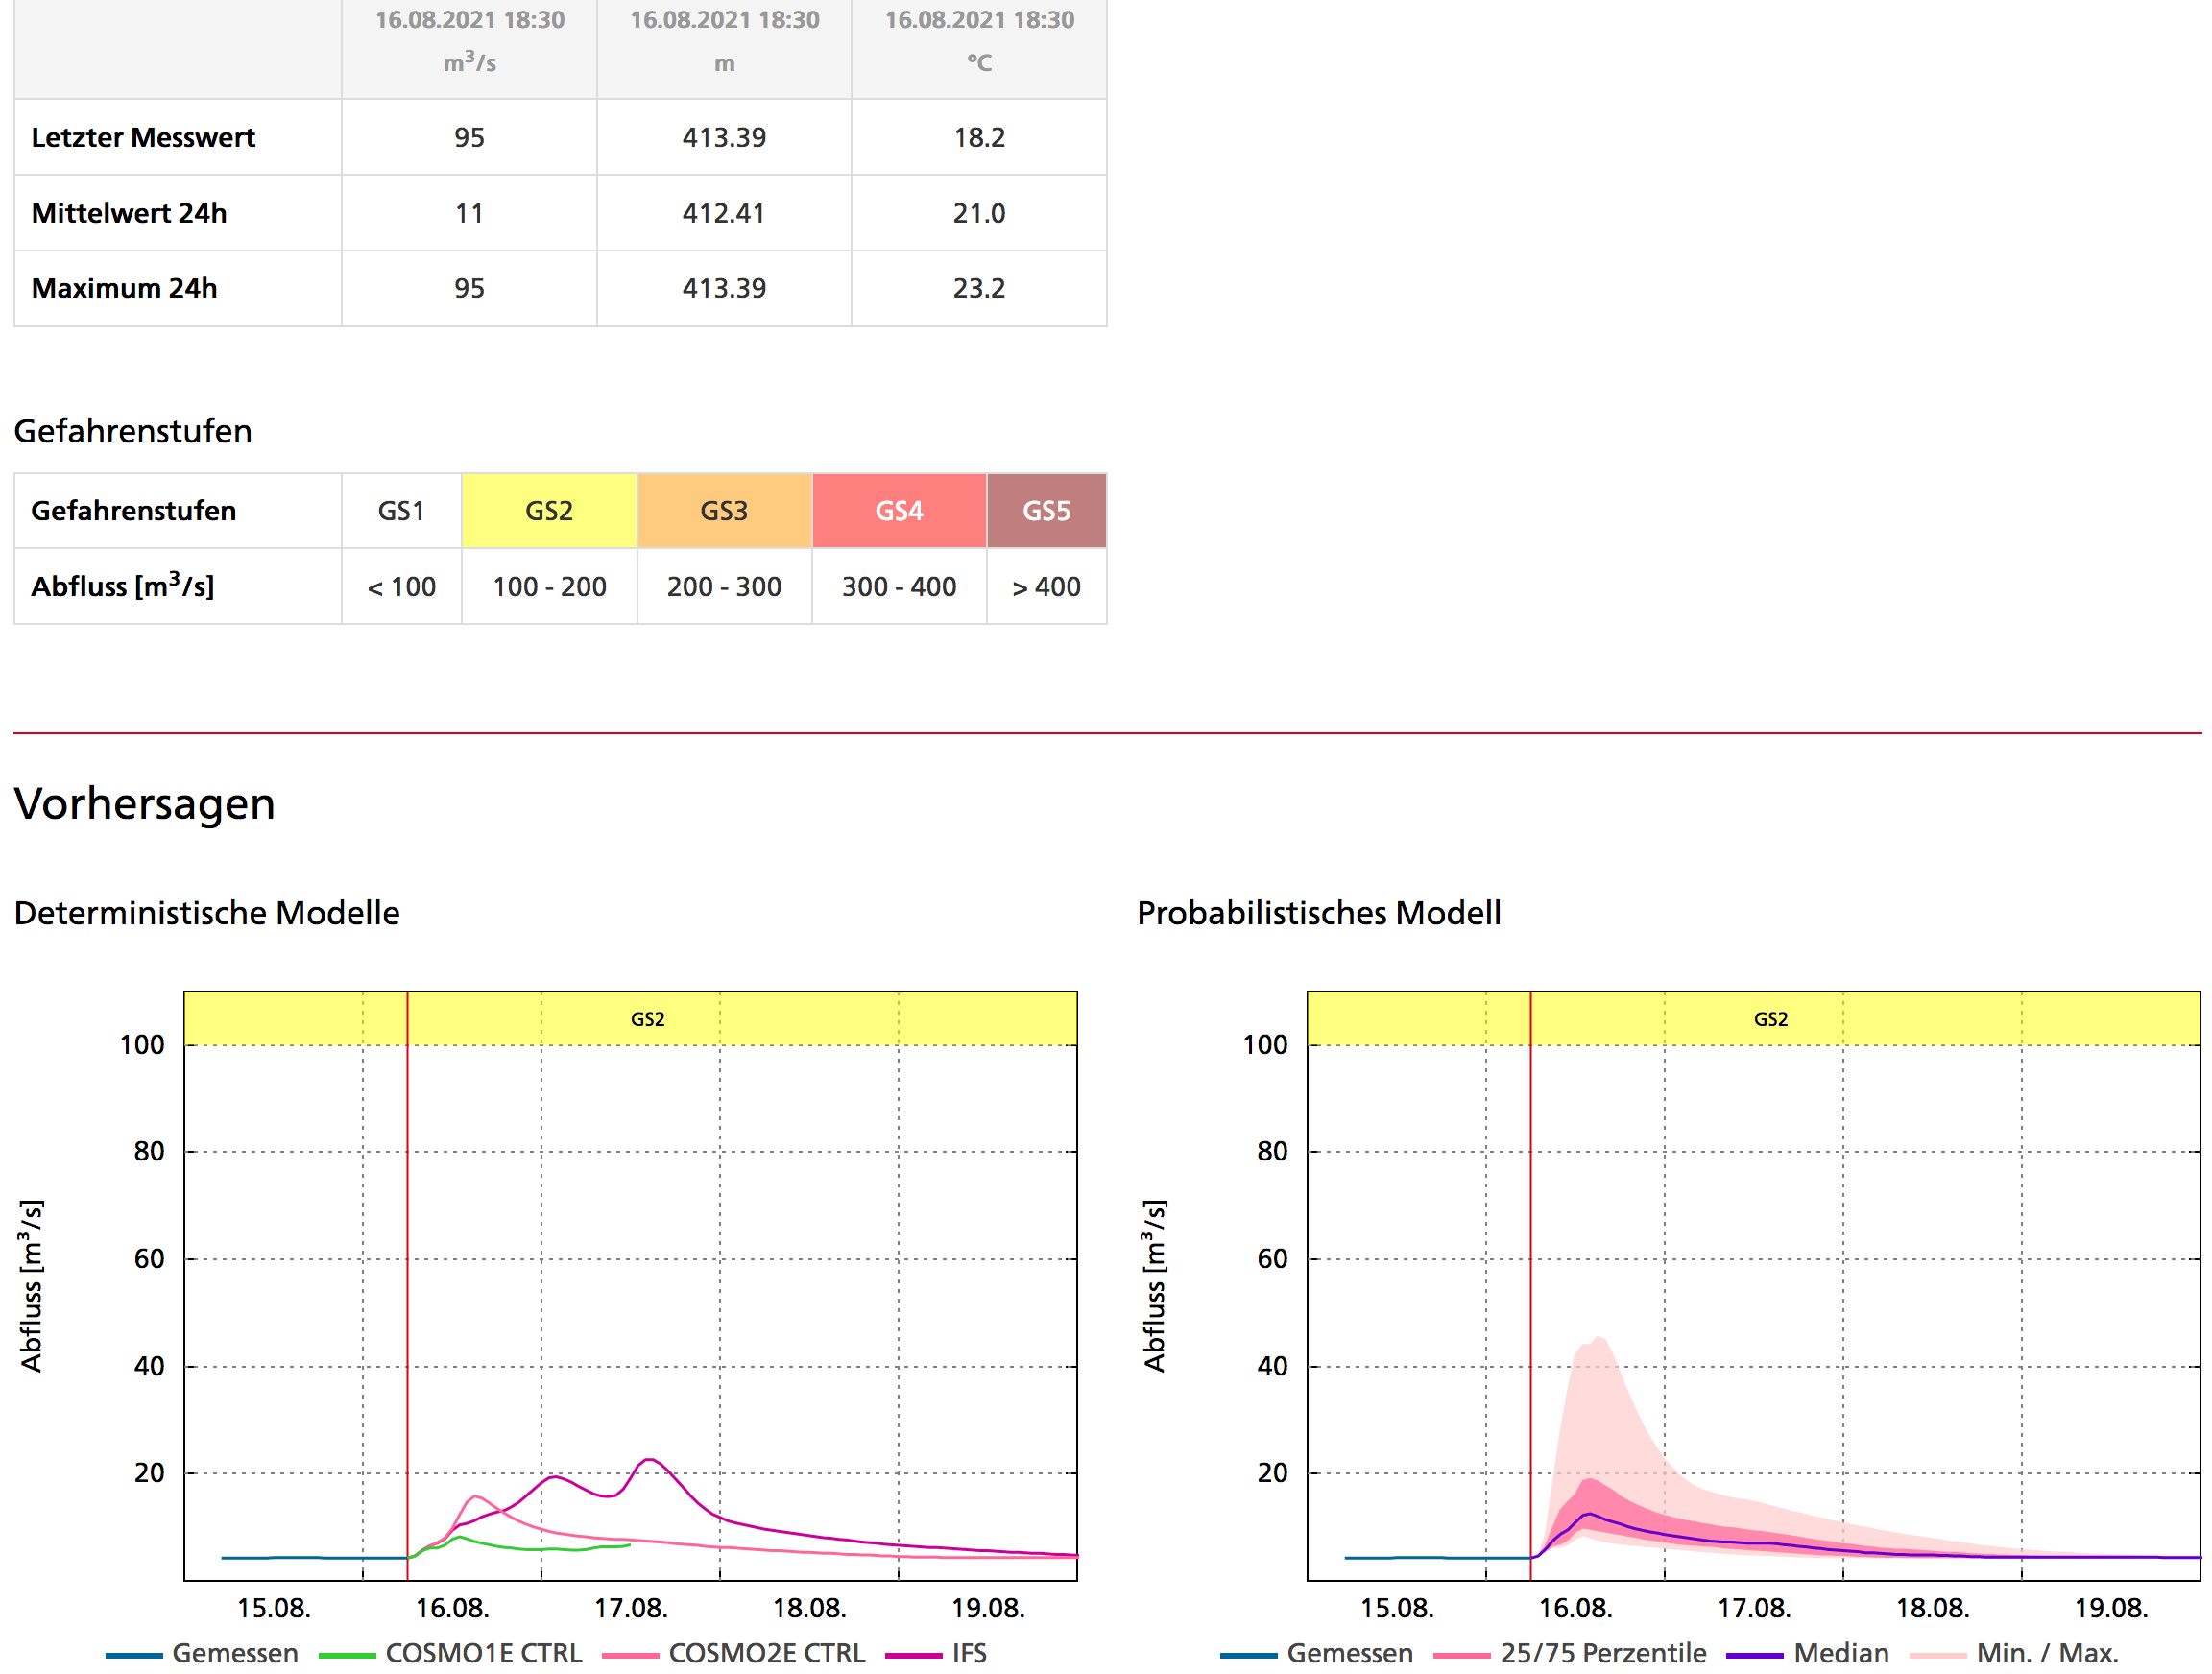Image resolution: width=2212 pixels, height=1674 pixels.
Task: Click the magenta IFS legend entry
Action: pos(967,1653)
